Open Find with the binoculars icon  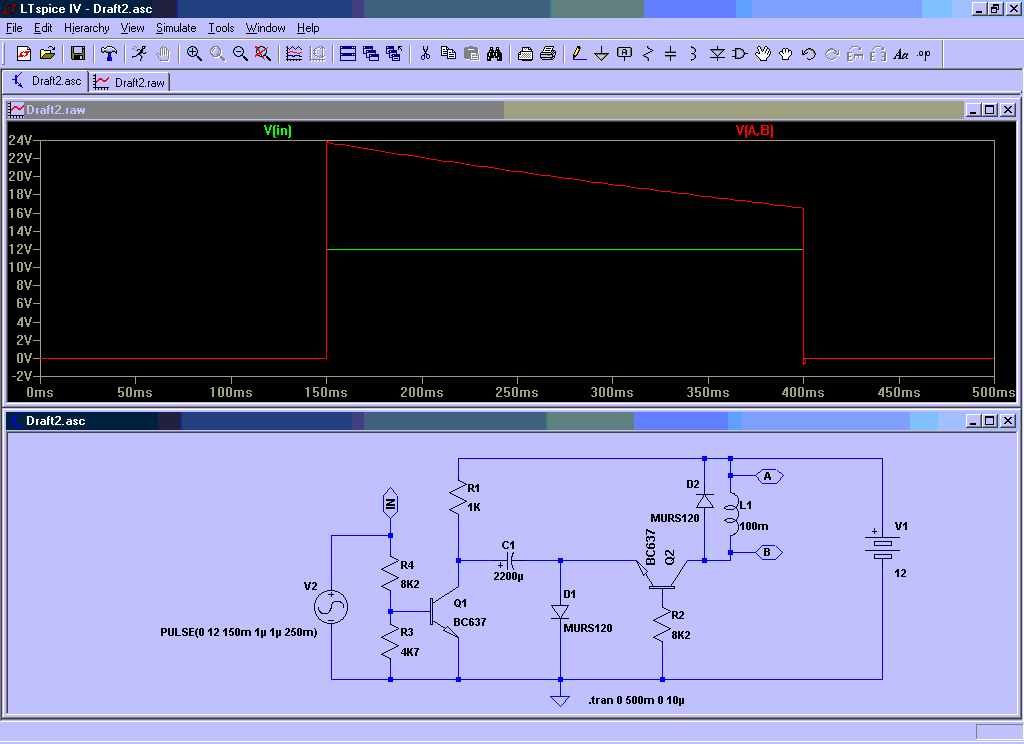click(494, 54)
